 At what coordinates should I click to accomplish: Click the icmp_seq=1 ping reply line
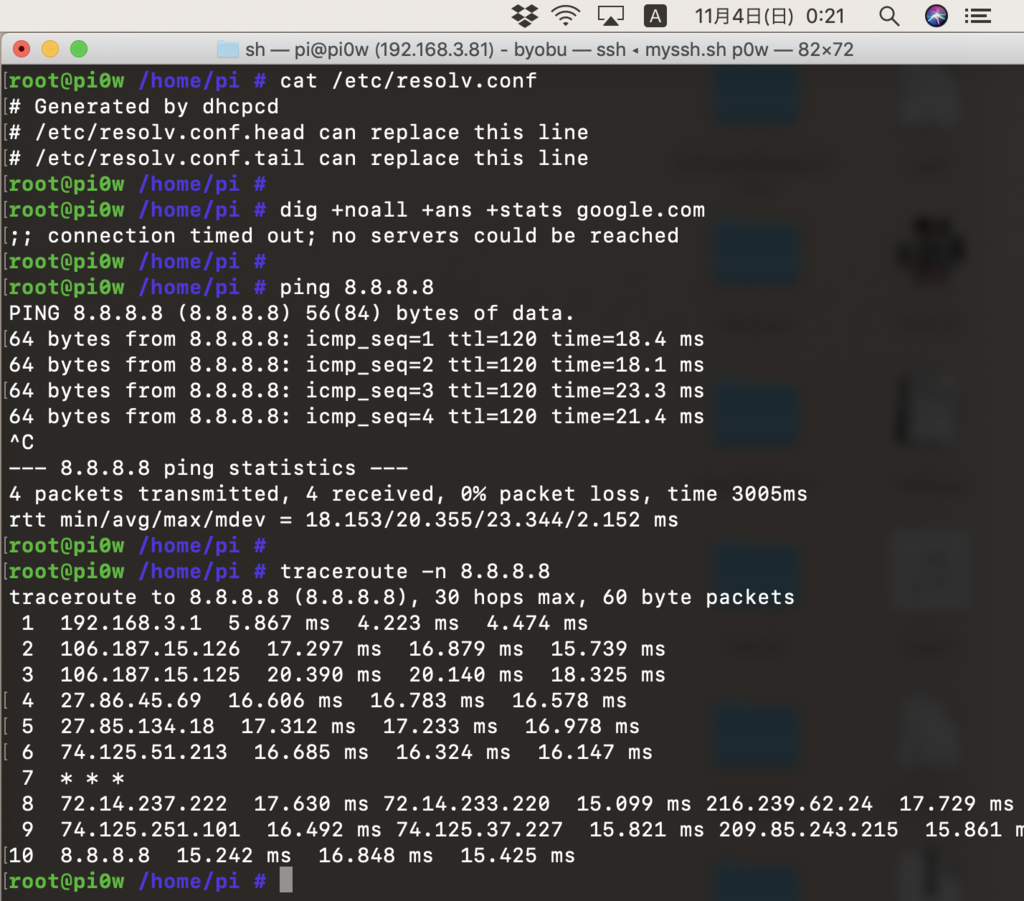(x=357, y=339)
